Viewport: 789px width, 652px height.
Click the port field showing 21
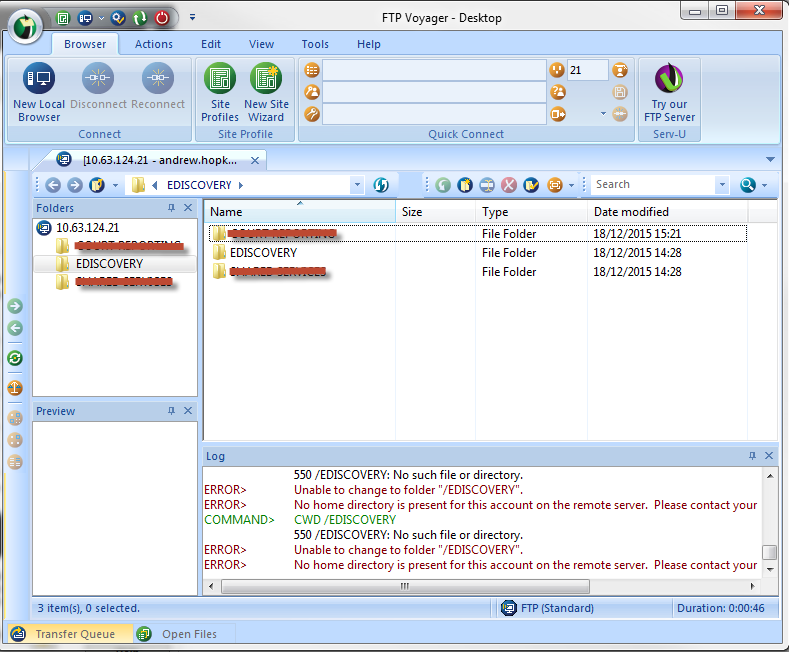(587, 70)
